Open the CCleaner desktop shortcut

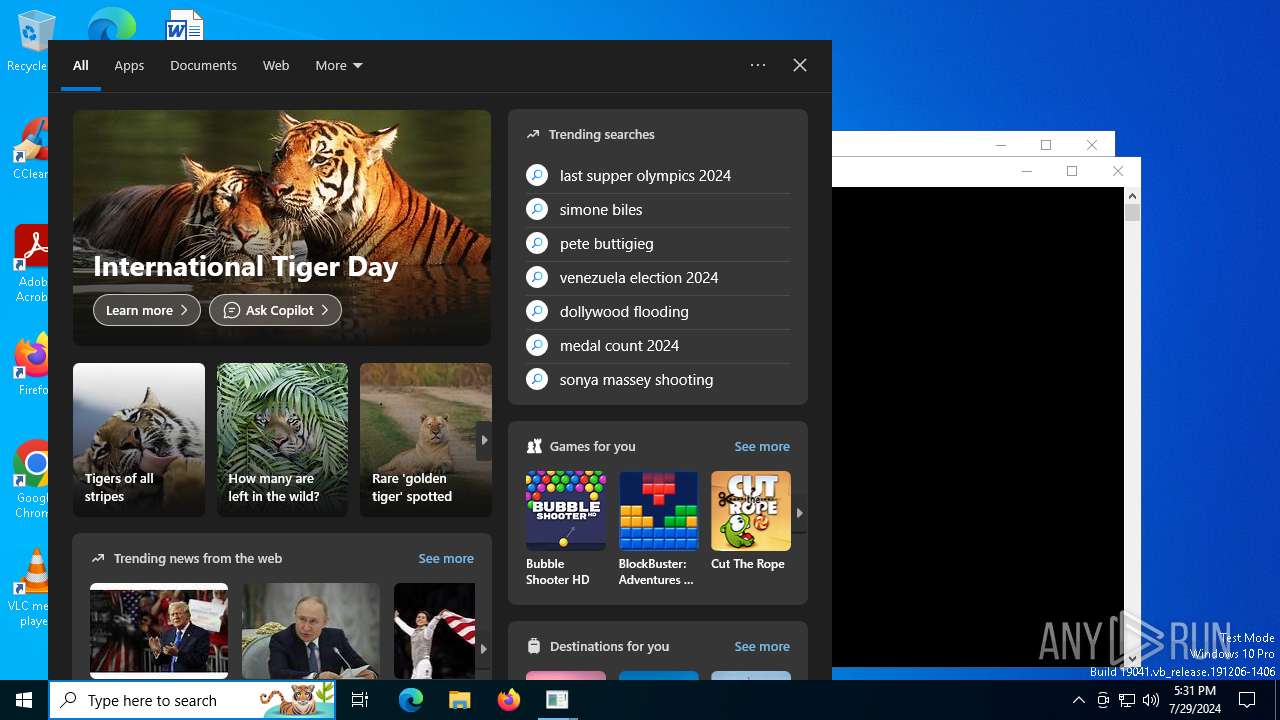[x=30, y=148]
